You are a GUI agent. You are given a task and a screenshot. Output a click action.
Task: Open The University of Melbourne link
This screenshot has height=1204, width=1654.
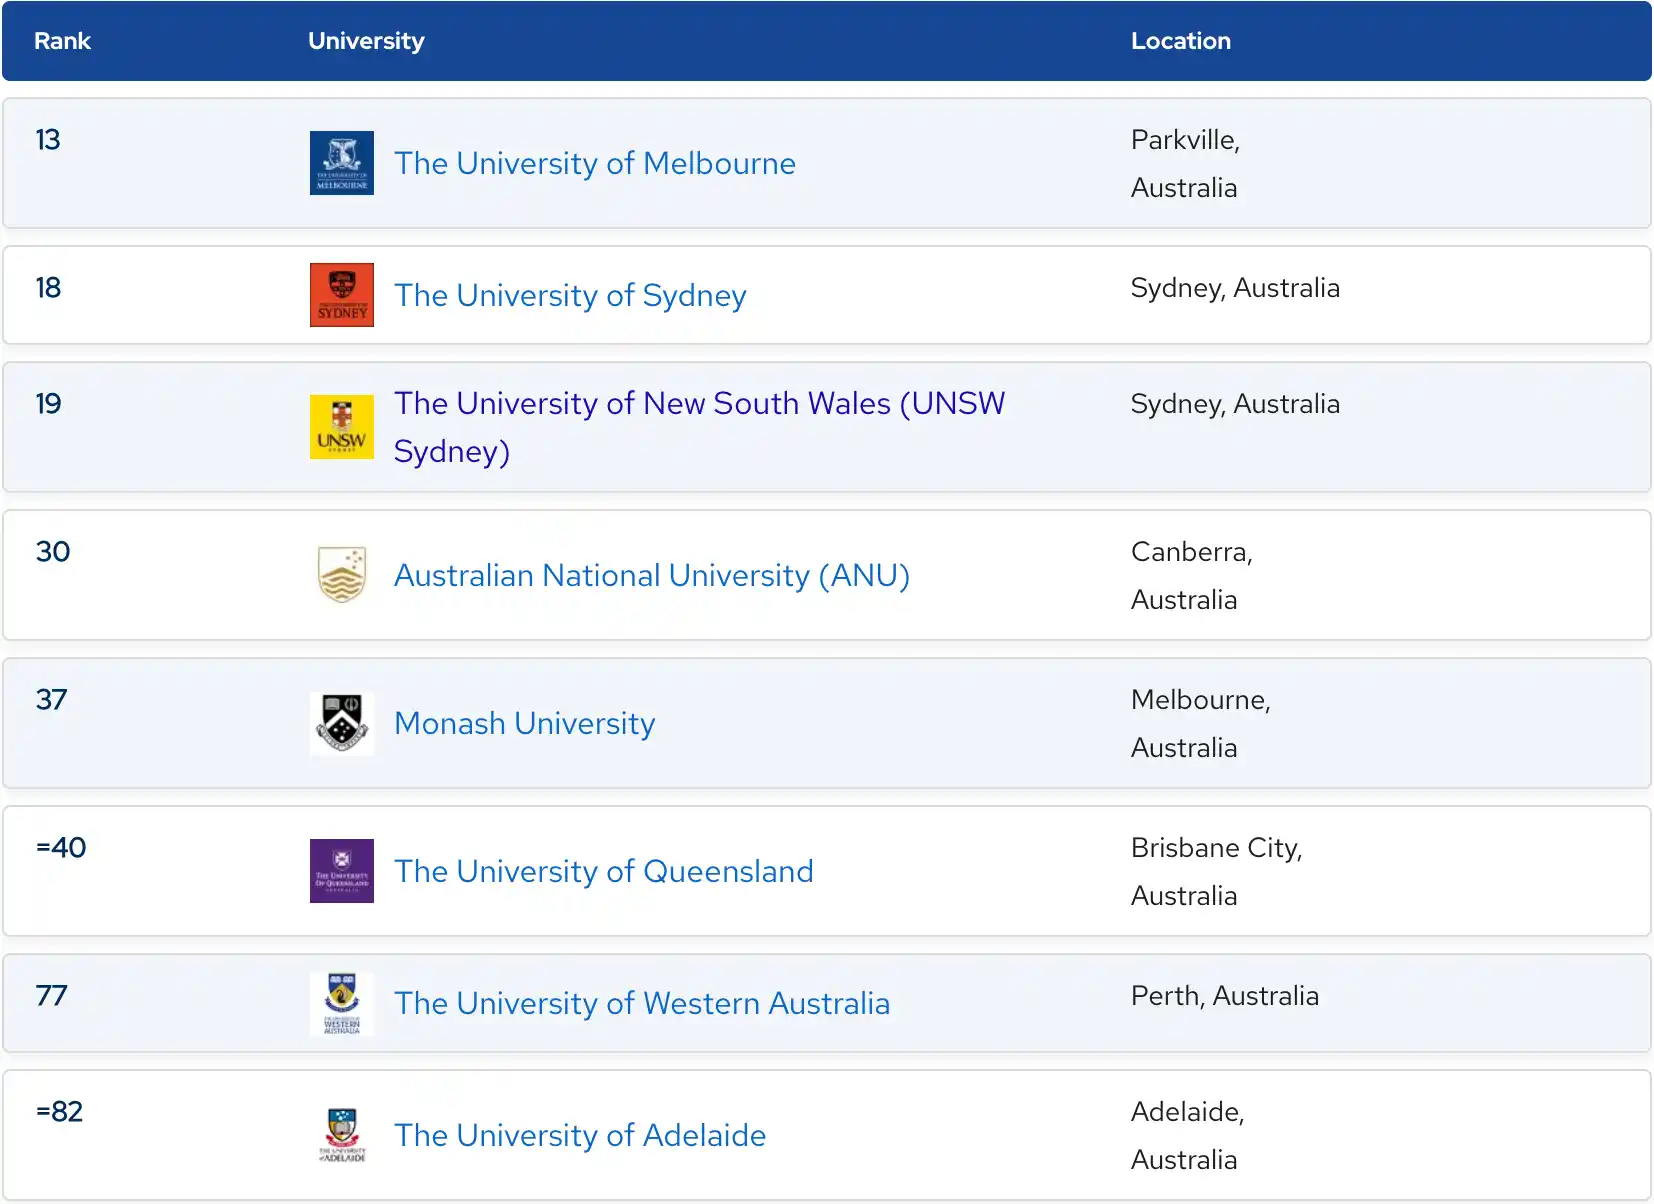click(595, 163)
